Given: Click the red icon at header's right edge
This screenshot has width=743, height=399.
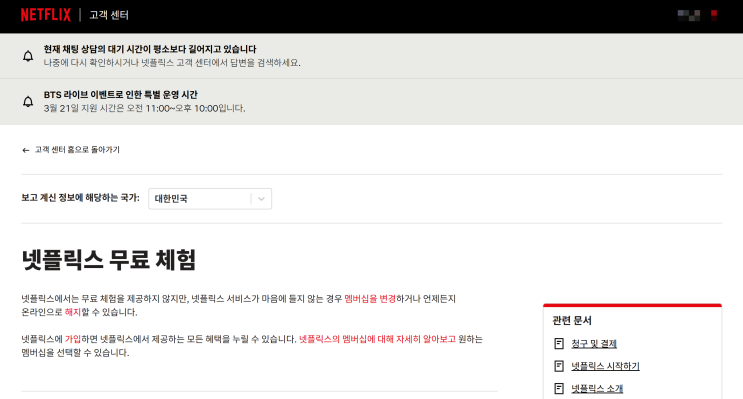Looking at the screenshot, I should pos(714,15).
